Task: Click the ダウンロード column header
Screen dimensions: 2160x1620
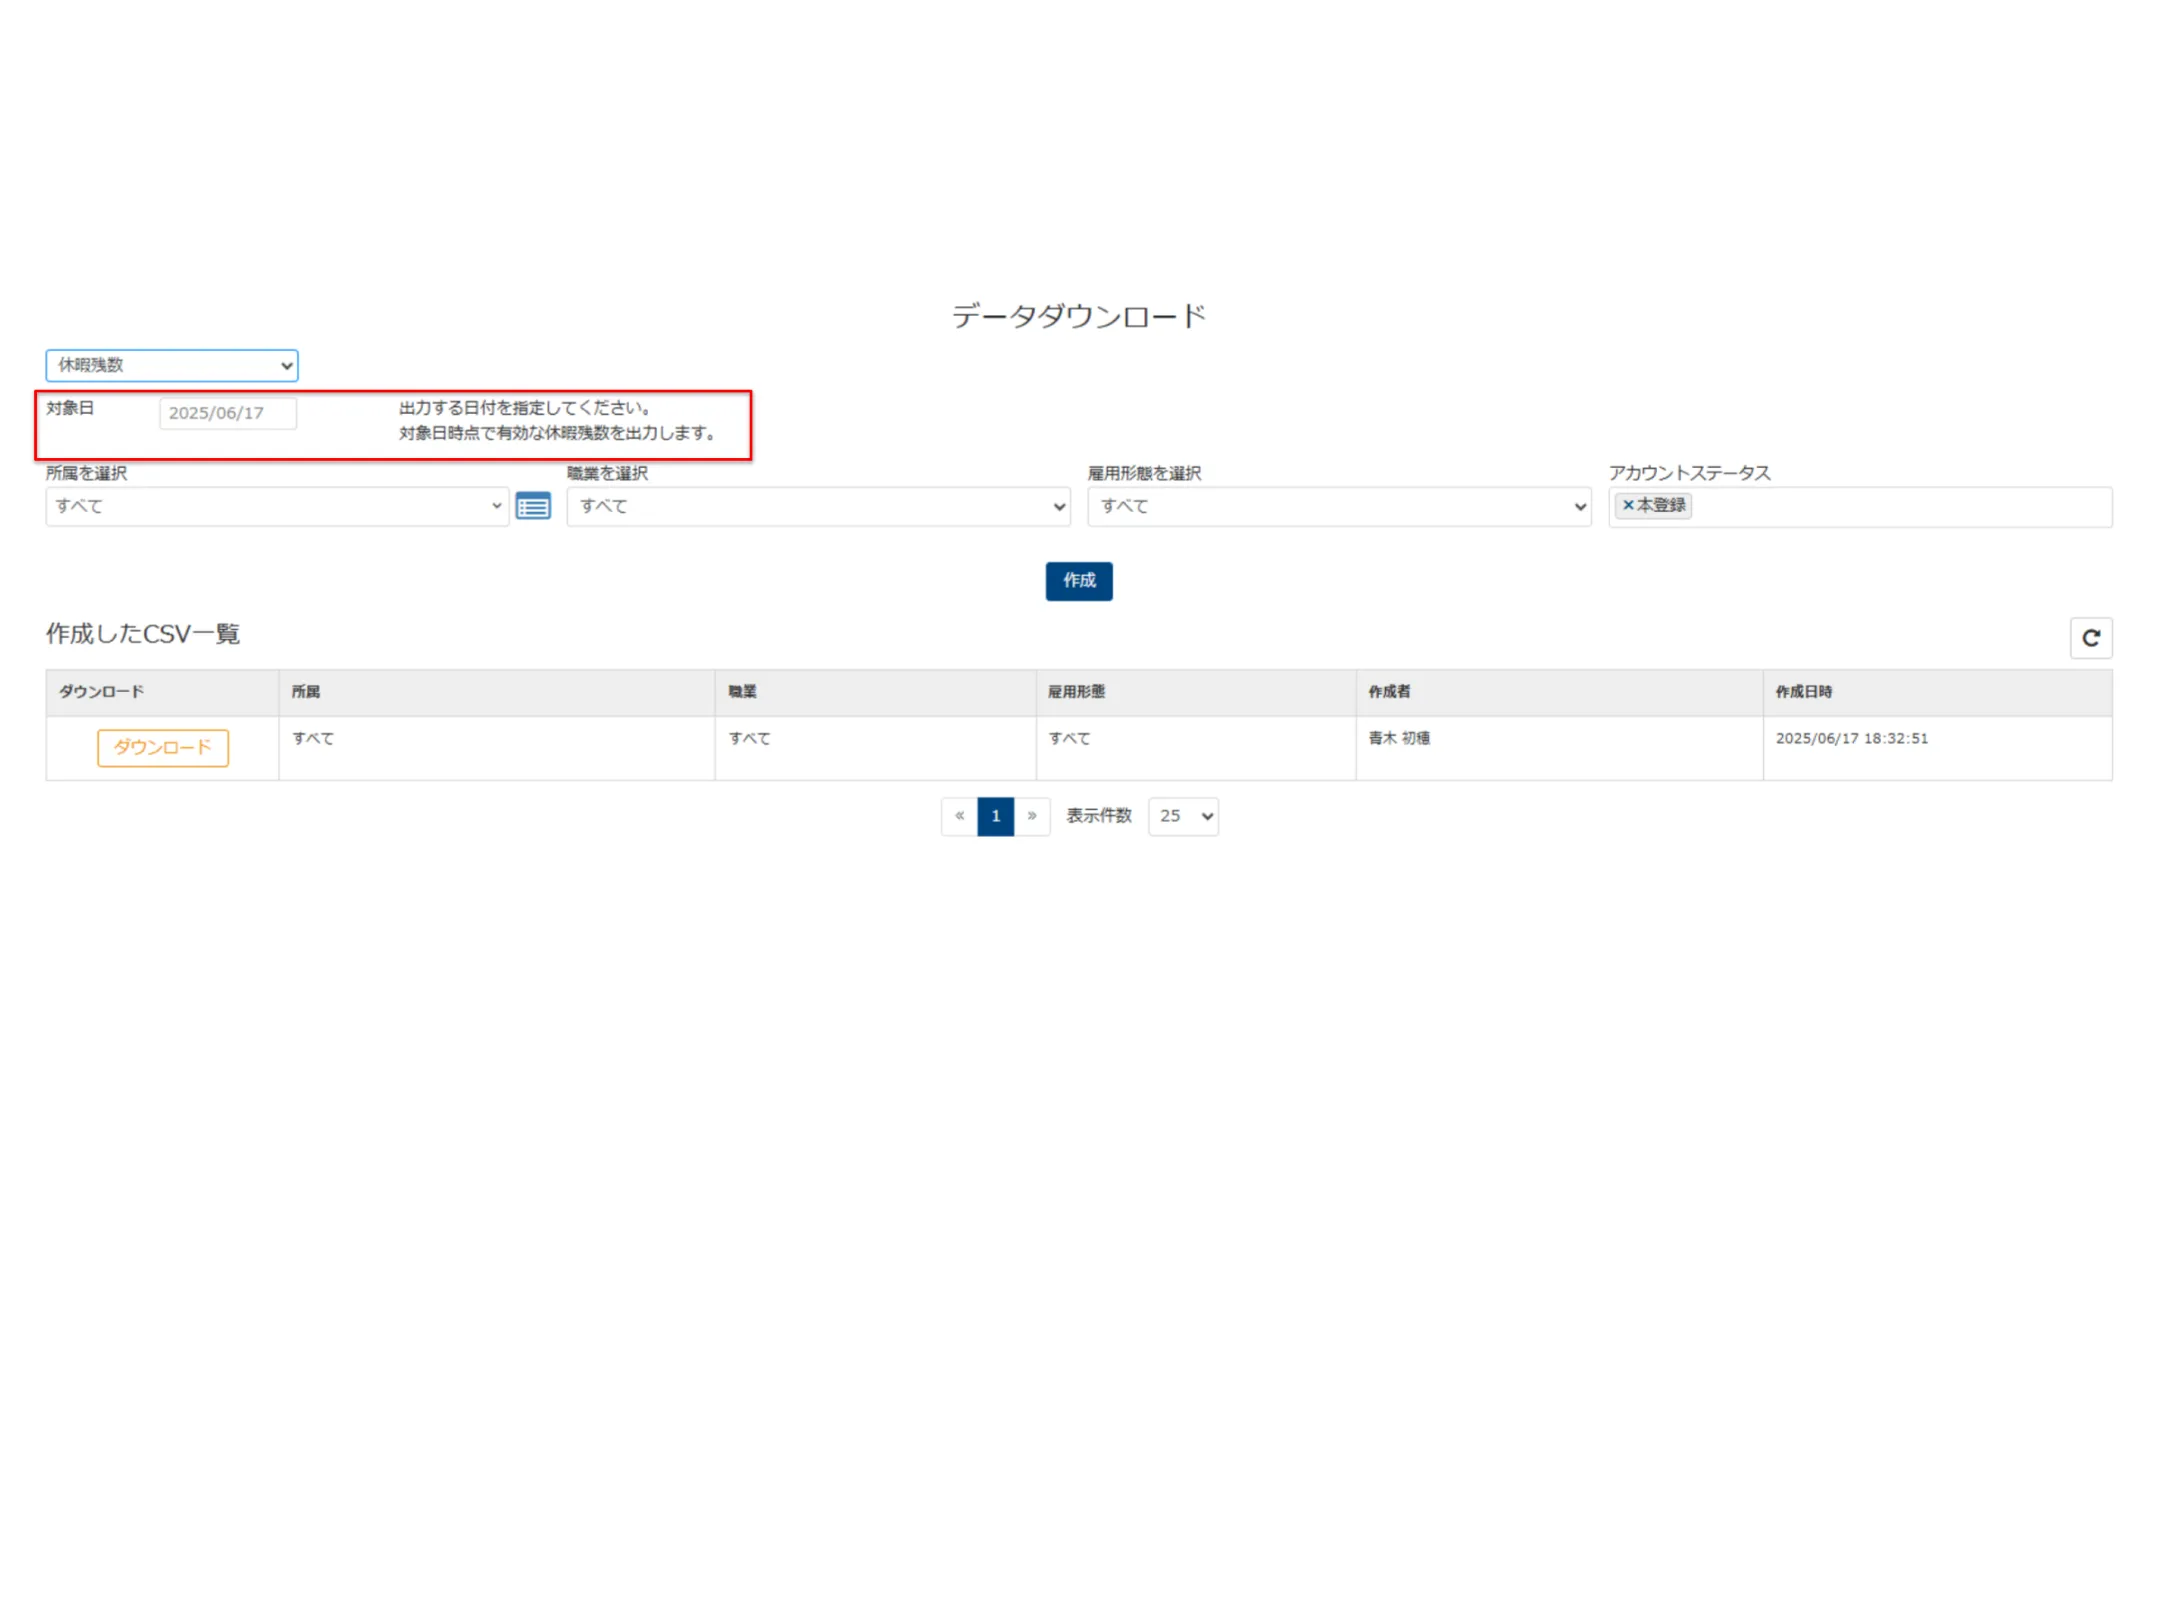Action: [x=101, y=692]
